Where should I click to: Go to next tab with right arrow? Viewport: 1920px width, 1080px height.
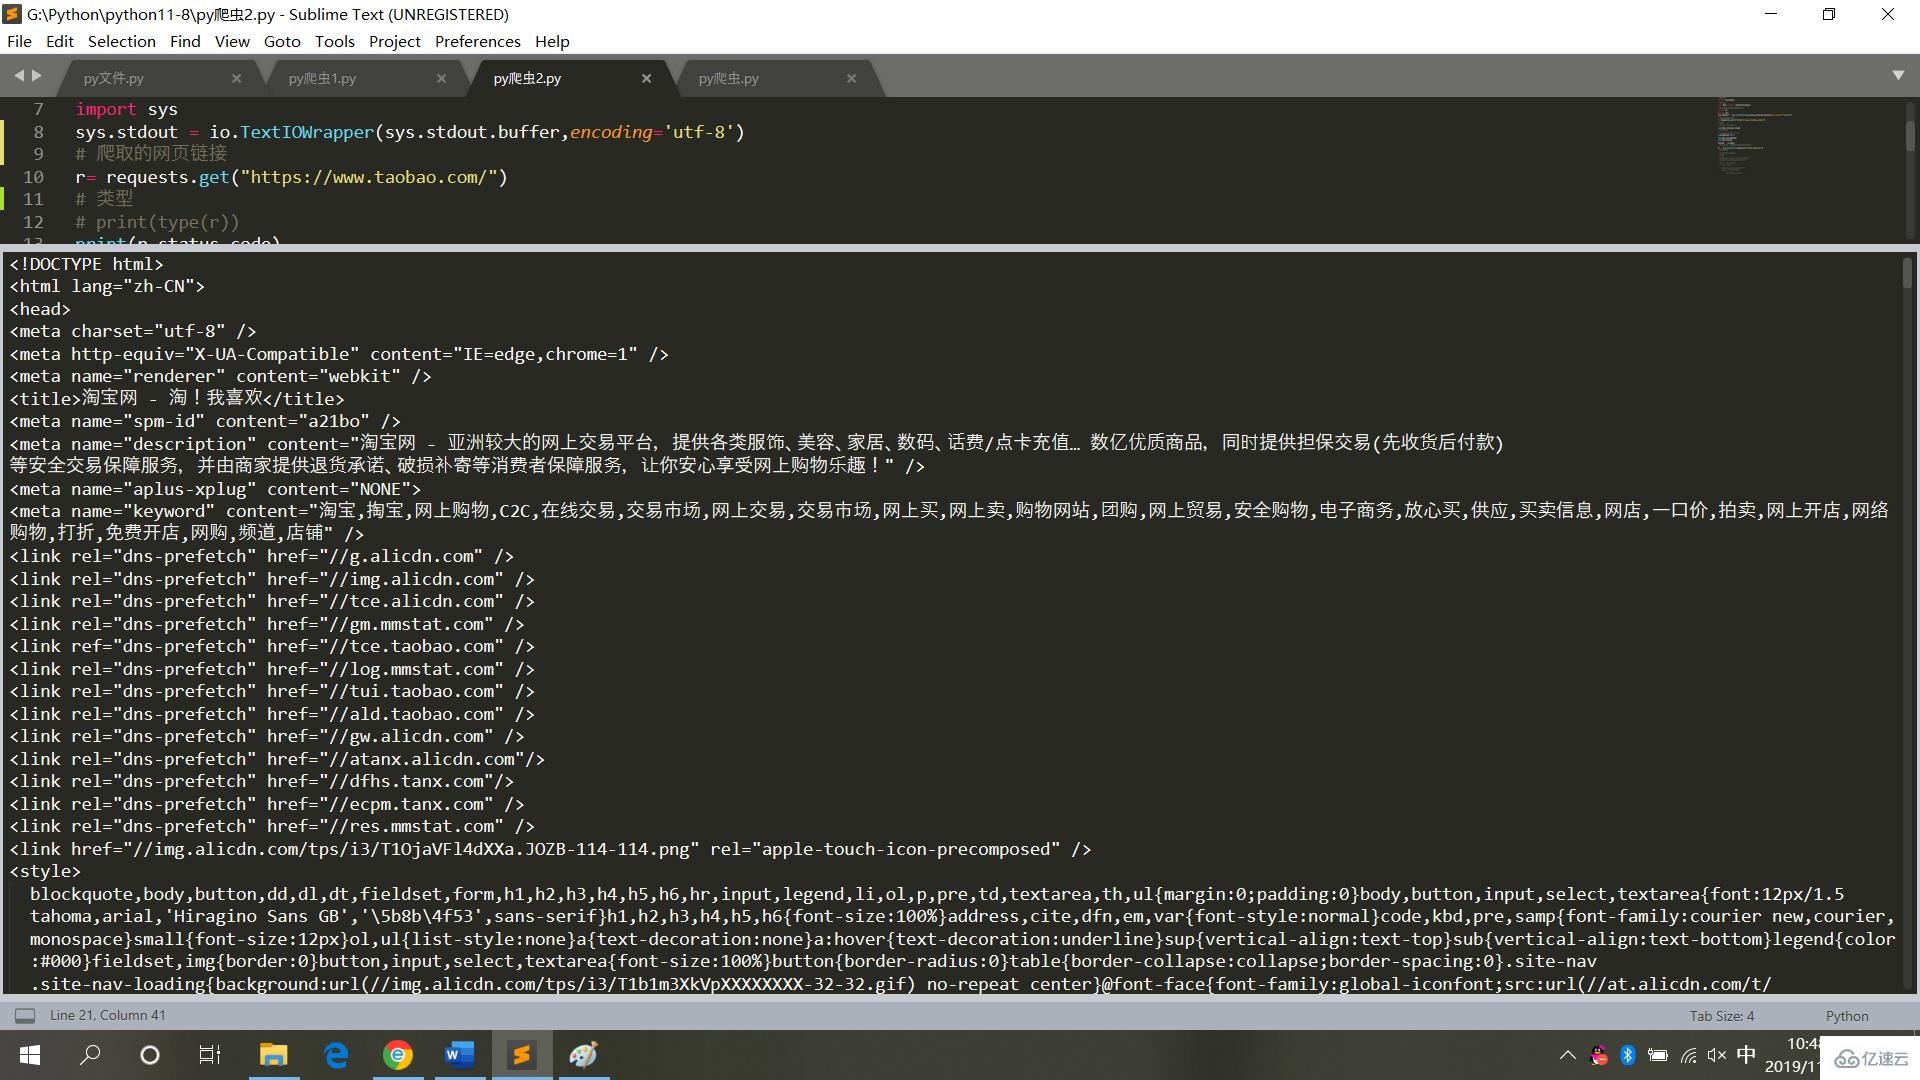(x=37, y=76)
